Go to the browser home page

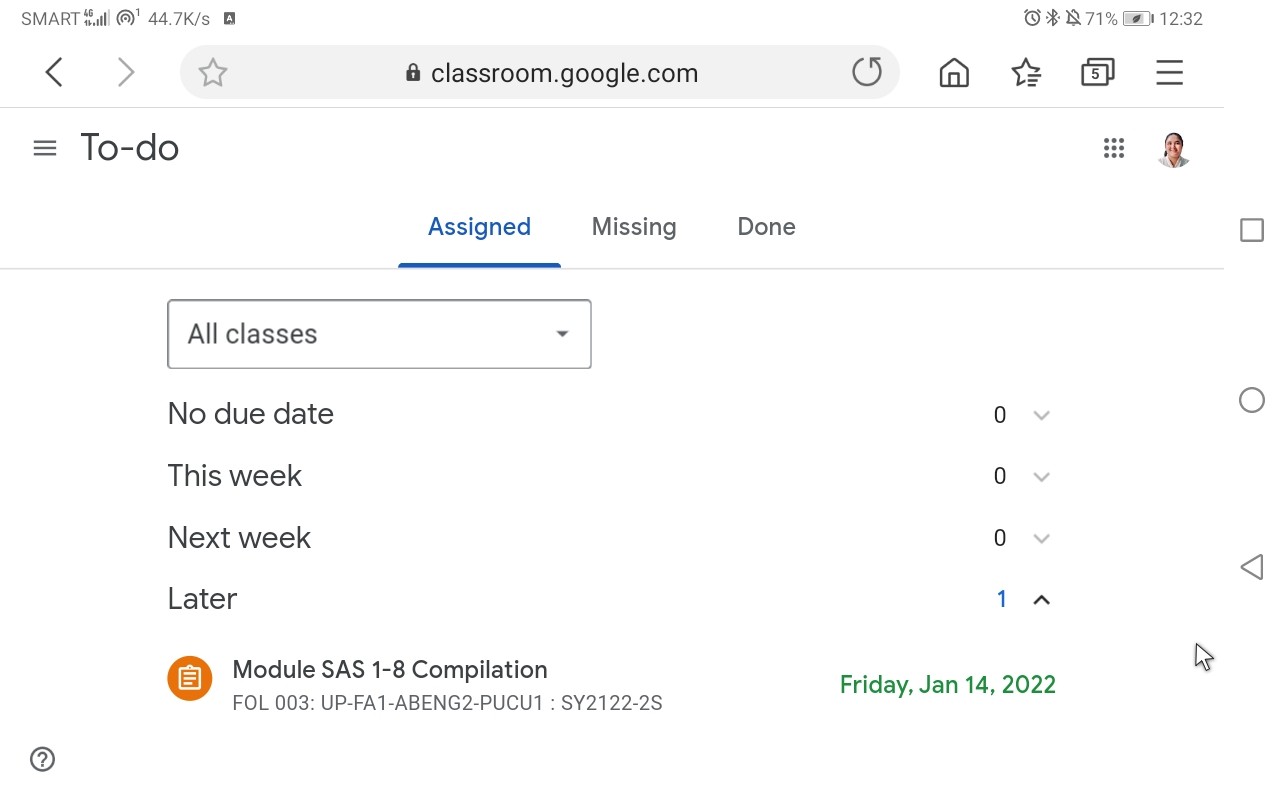[954, 72]
